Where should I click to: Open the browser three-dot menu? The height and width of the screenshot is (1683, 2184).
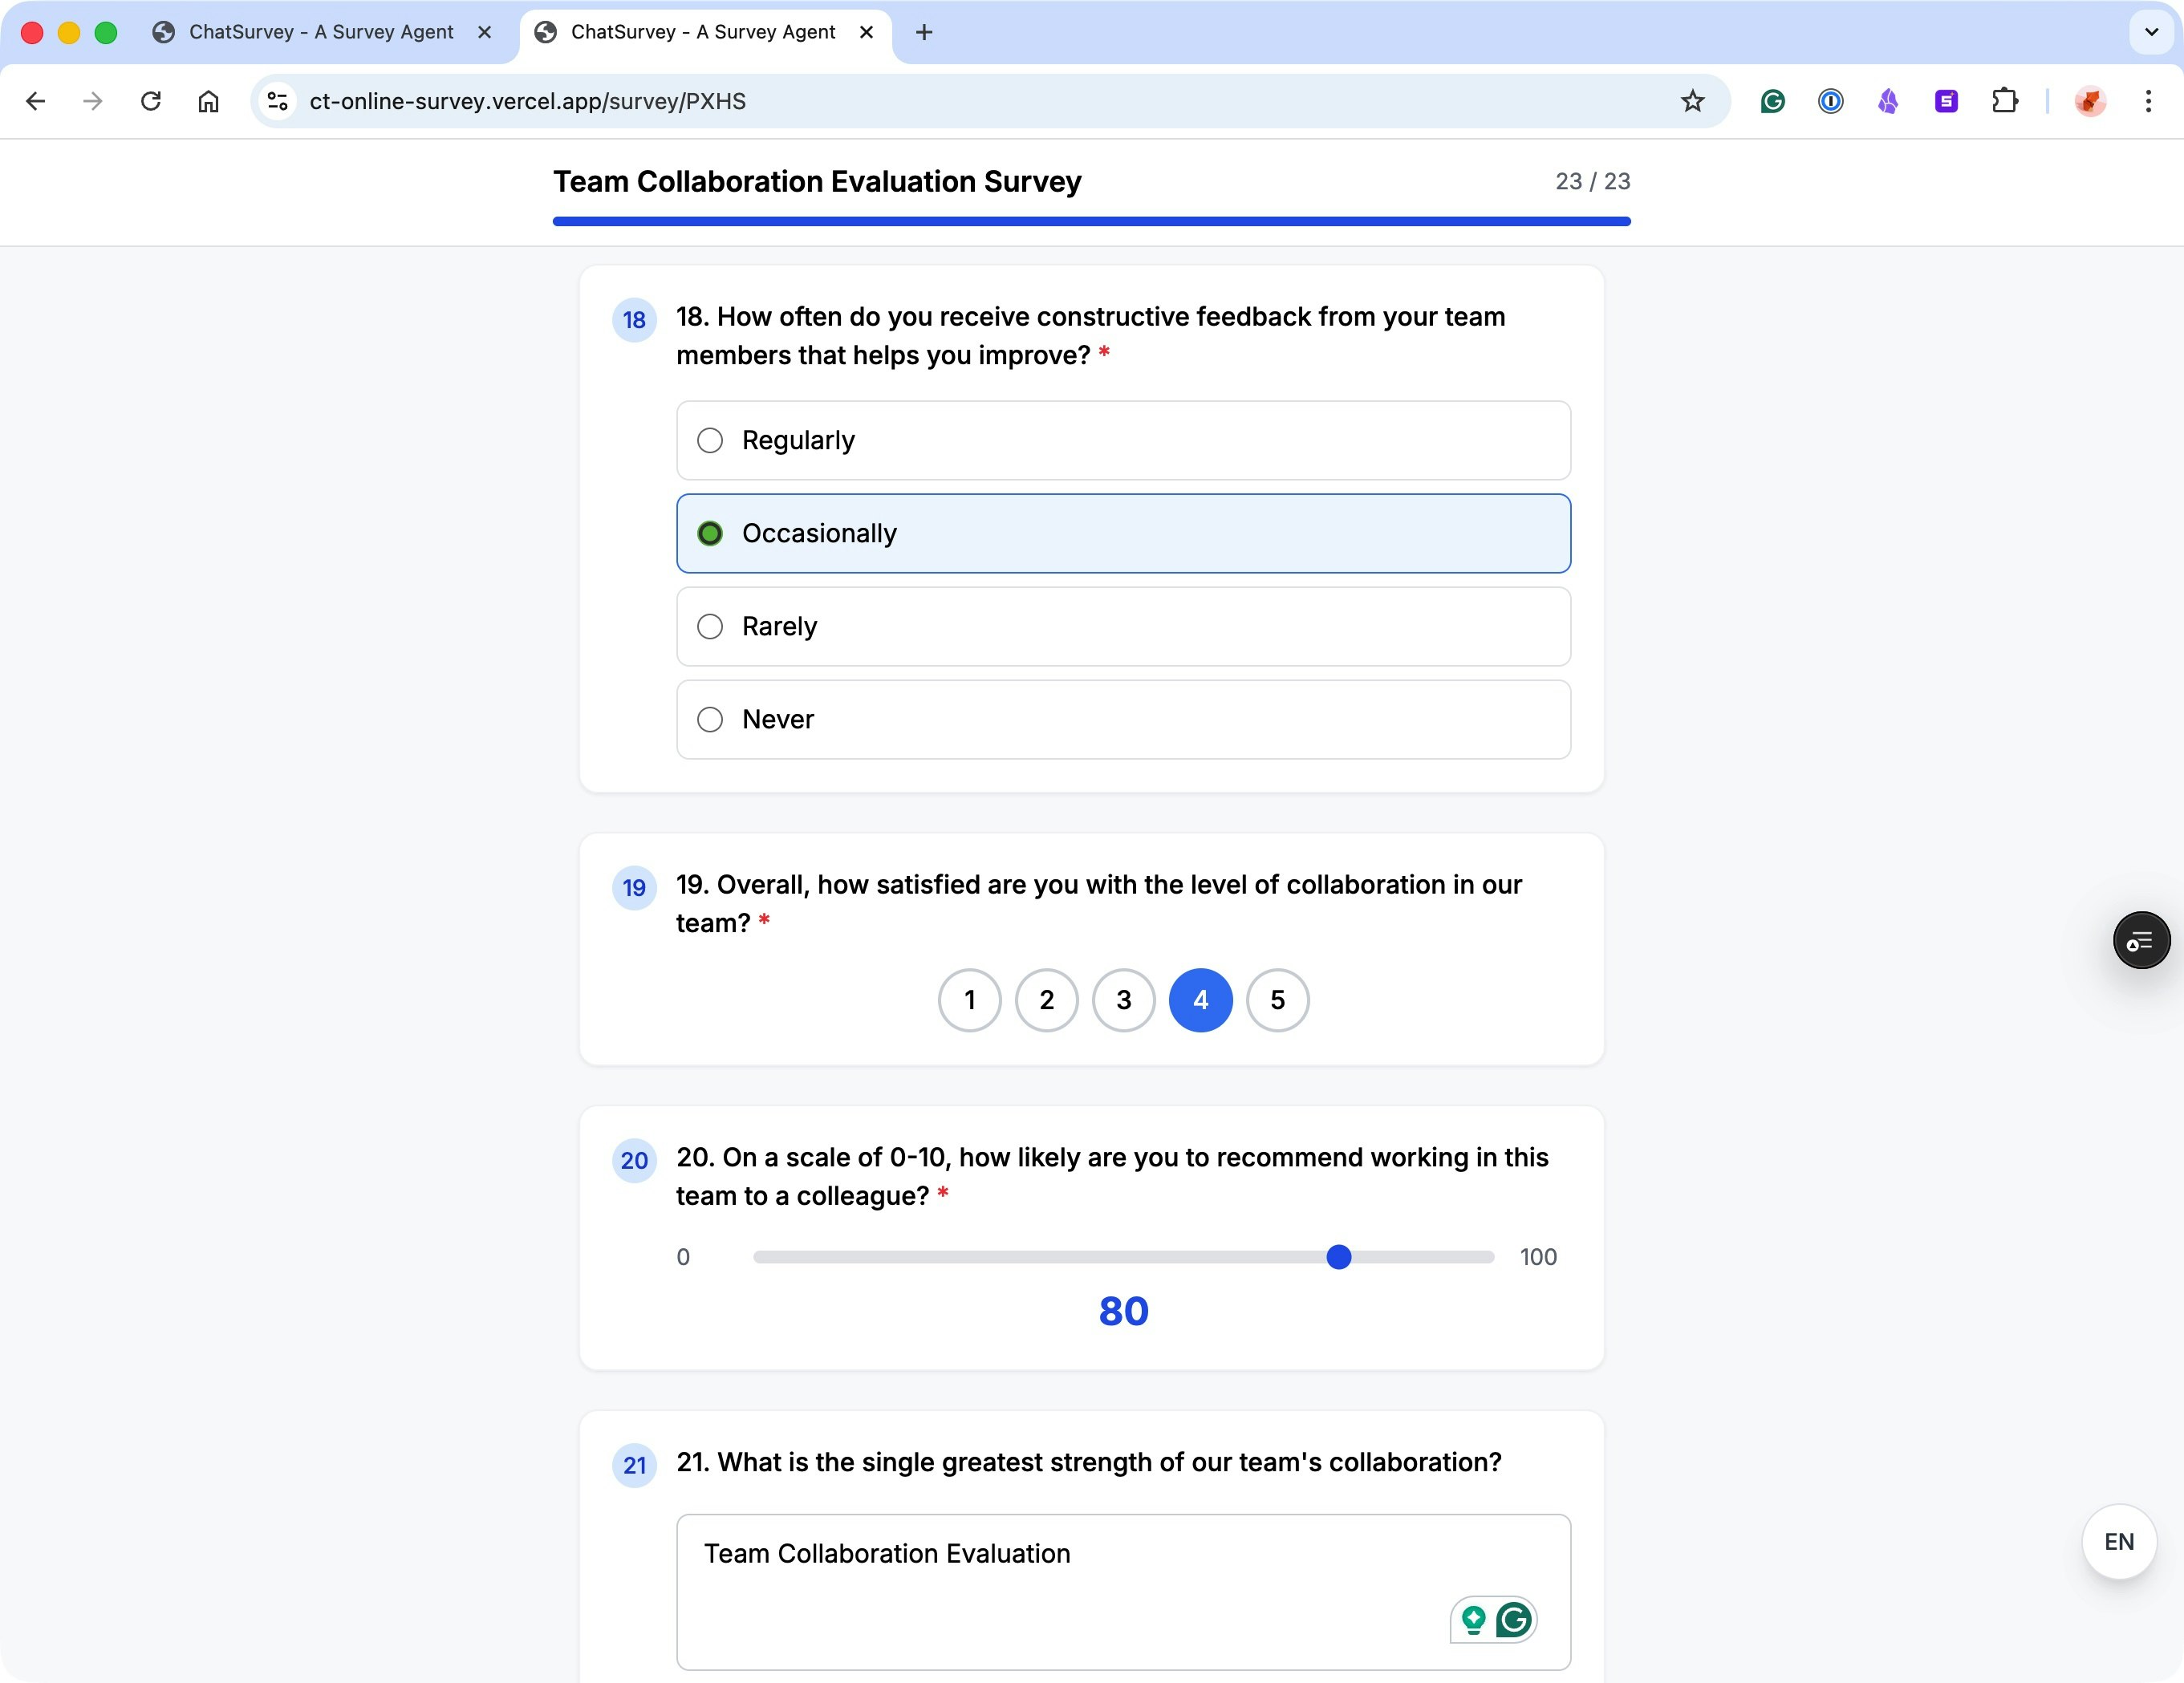click(x=2150, y=100)
